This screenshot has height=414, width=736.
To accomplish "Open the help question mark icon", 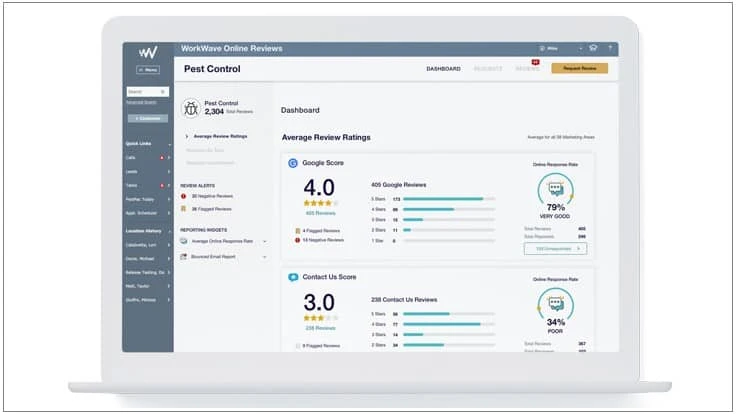I will tap(609, 48).
